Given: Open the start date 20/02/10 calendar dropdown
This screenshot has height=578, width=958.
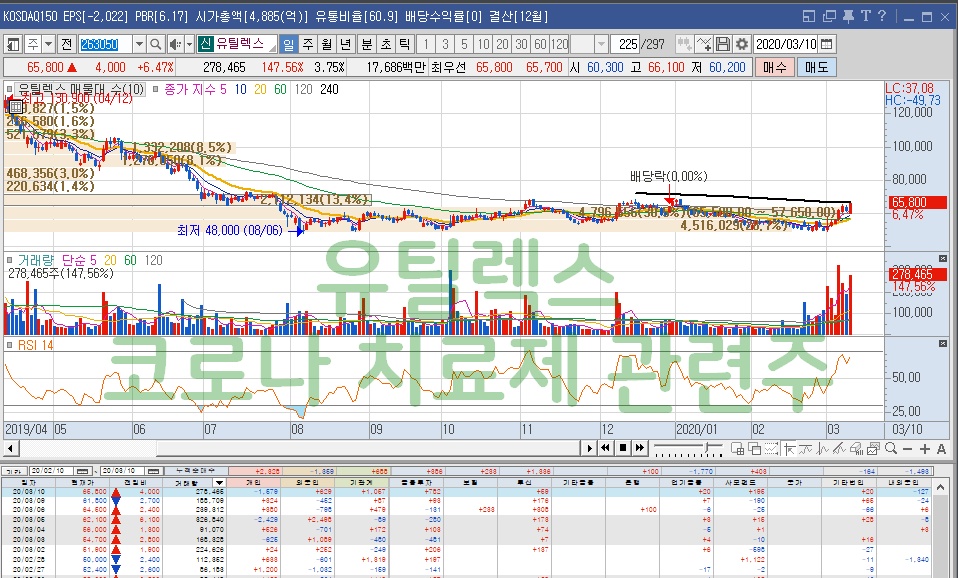Looking at the screenshot, I should [84, 471].
